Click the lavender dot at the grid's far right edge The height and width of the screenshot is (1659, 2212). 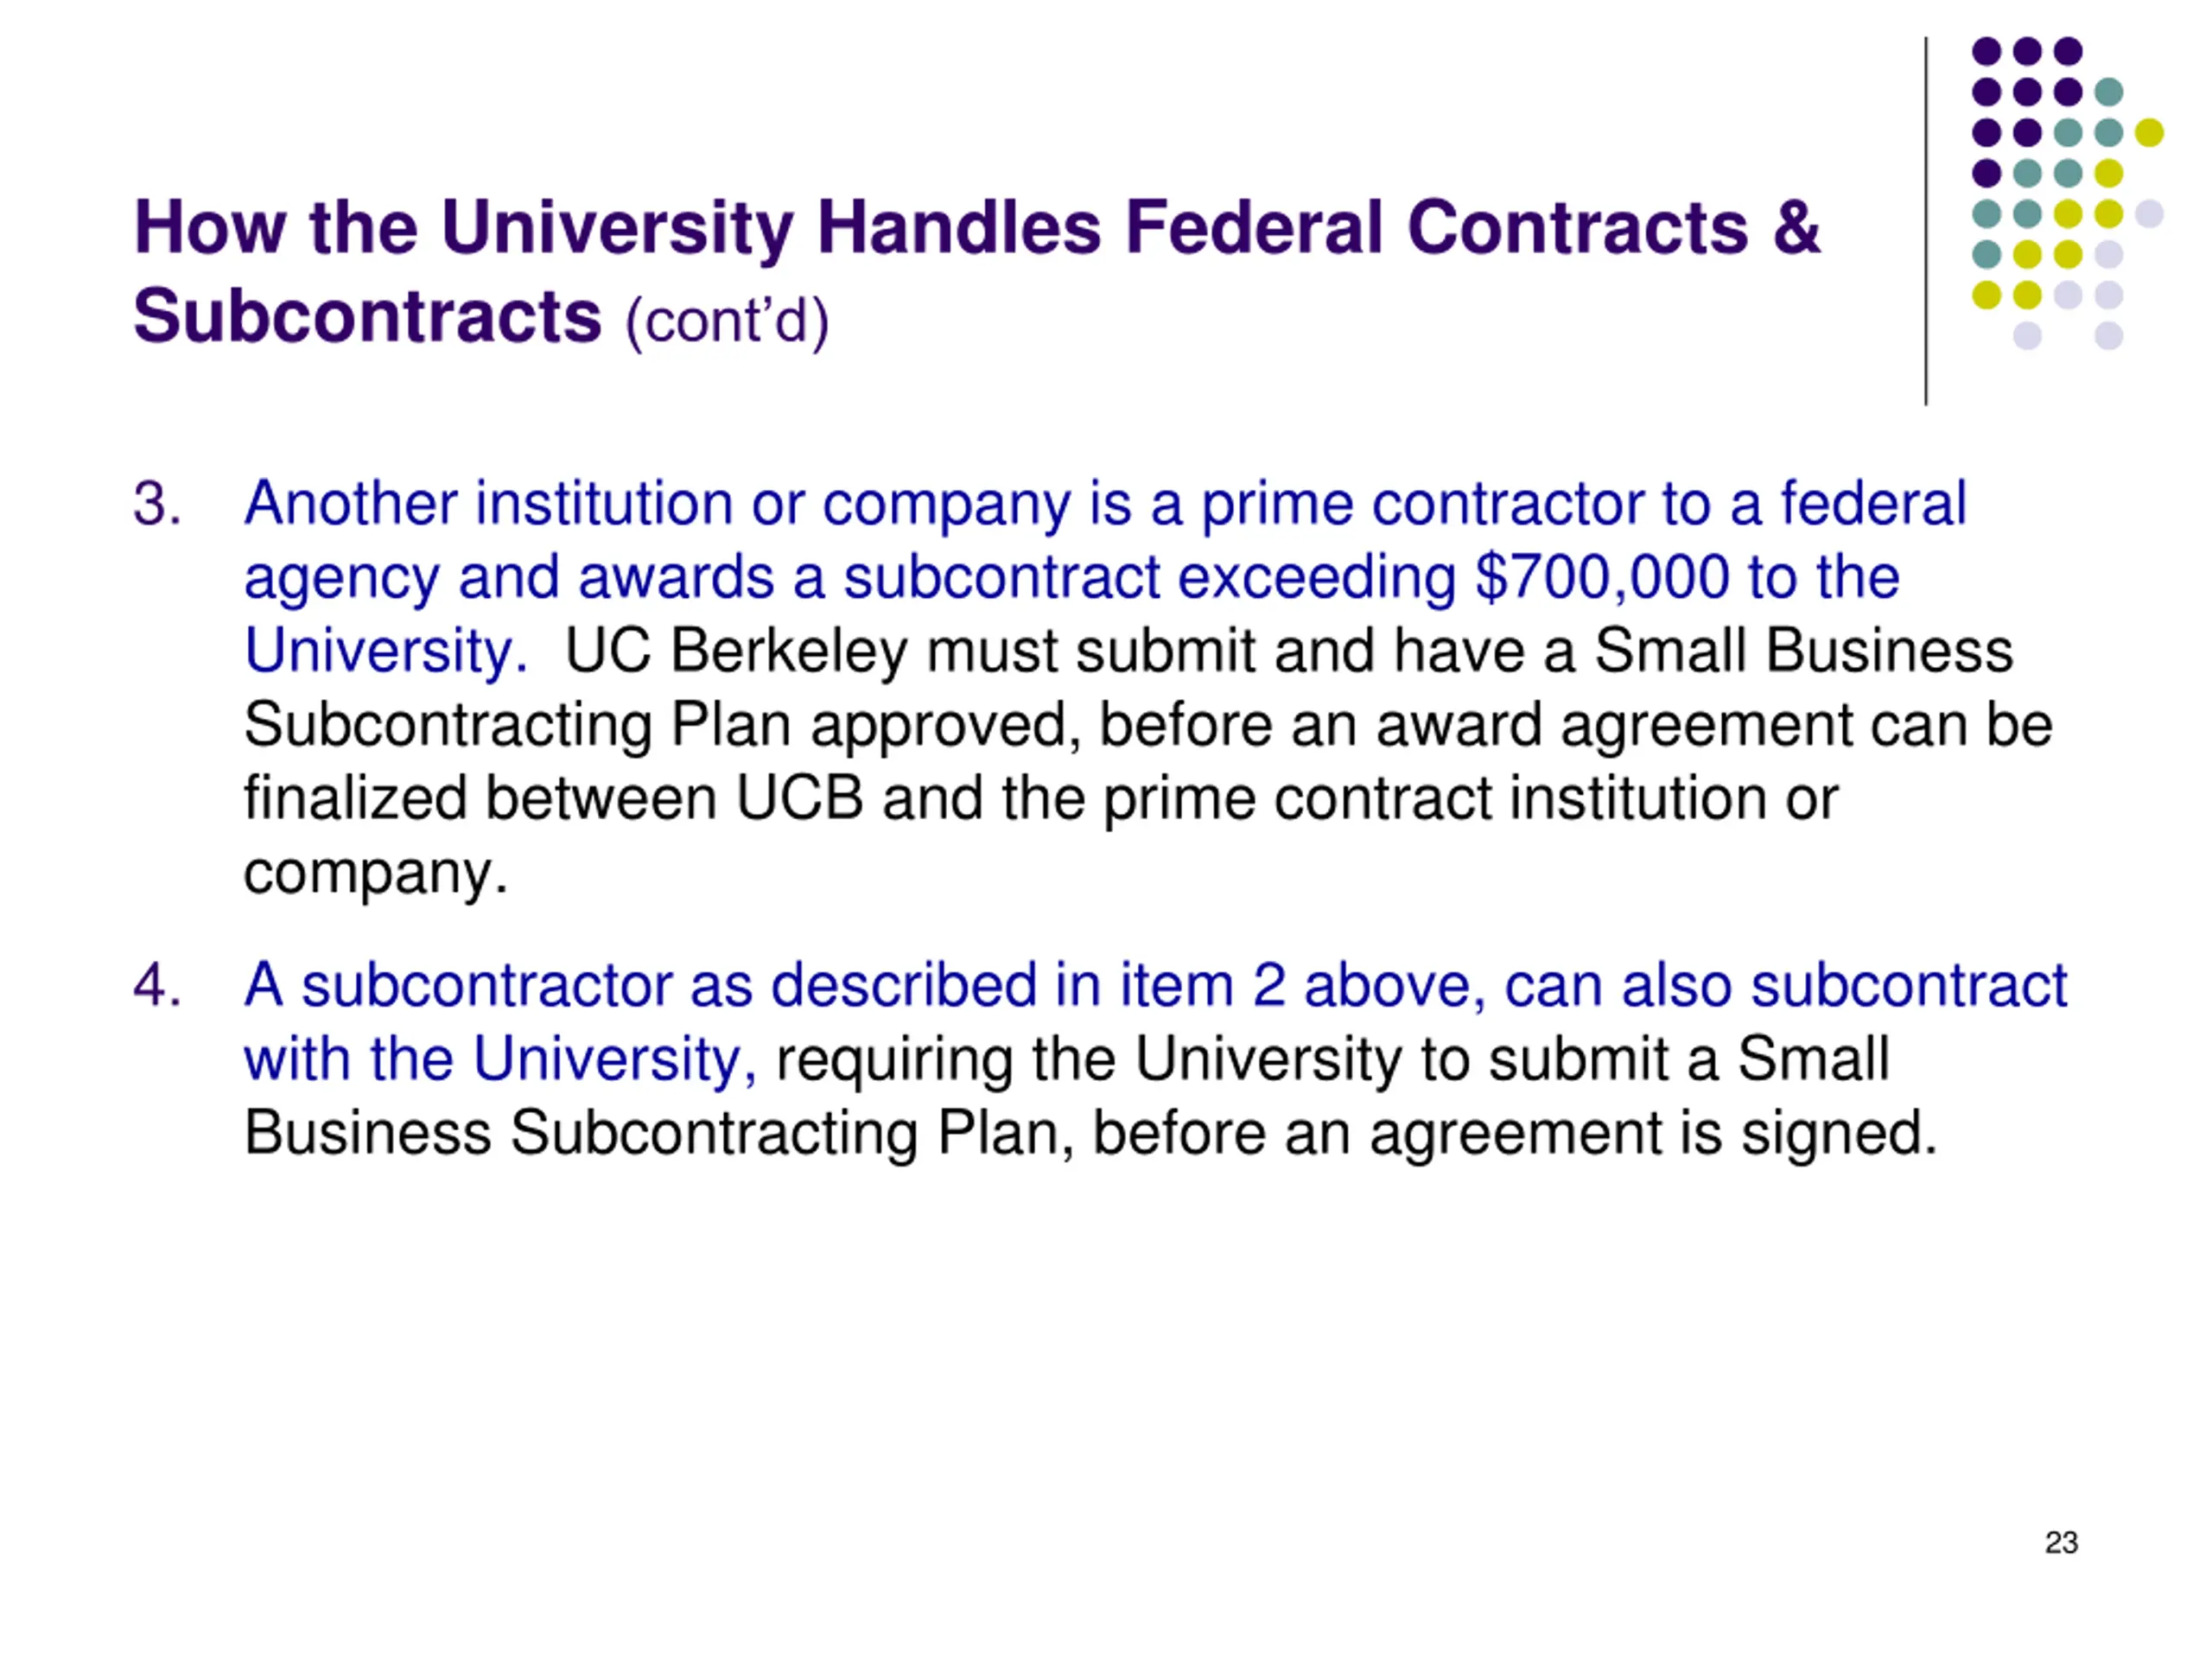2149,213
